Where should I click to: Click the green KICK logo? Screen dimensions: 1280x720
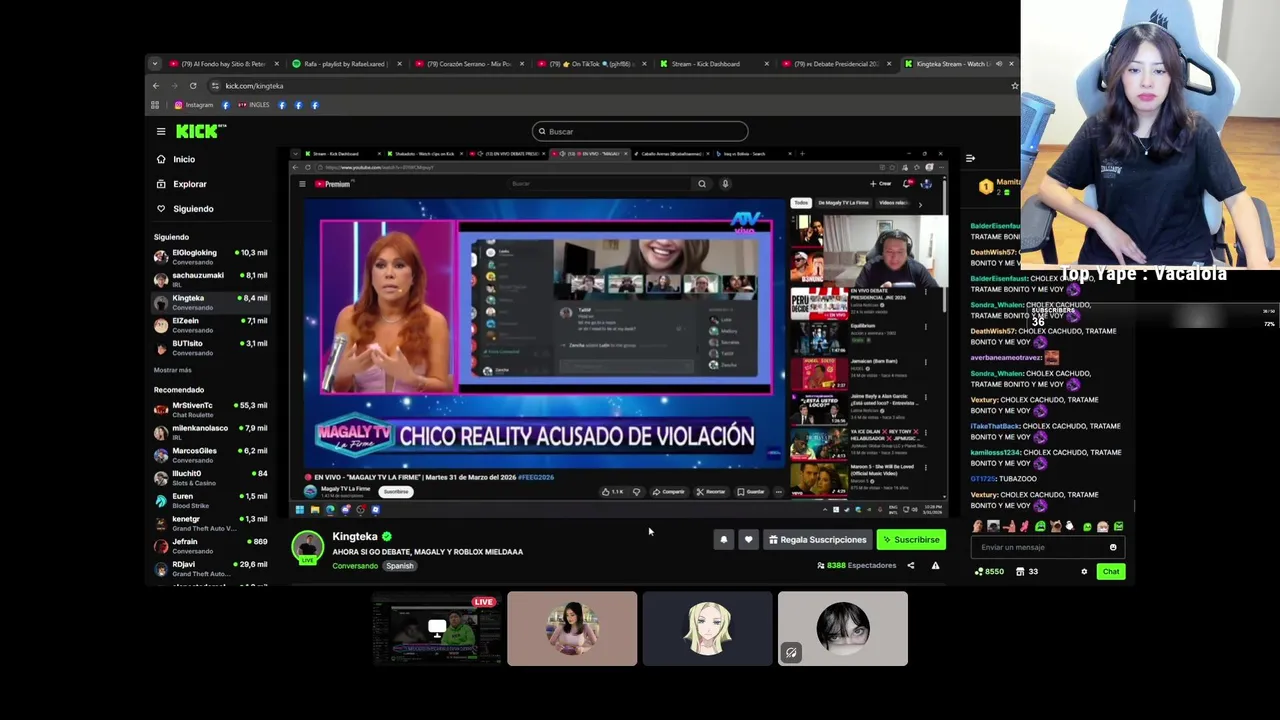(x=201, y=131)
